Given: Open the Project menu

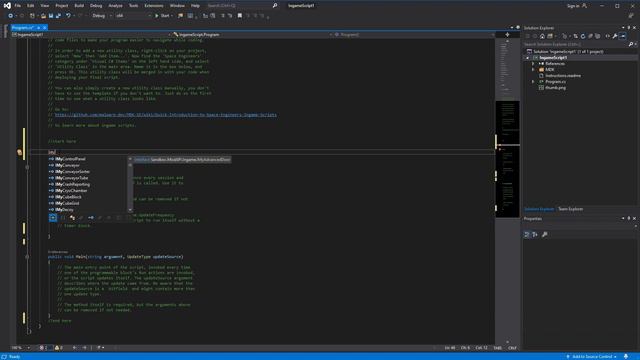Looking at the screenshot, I should [x=62, y=6].
